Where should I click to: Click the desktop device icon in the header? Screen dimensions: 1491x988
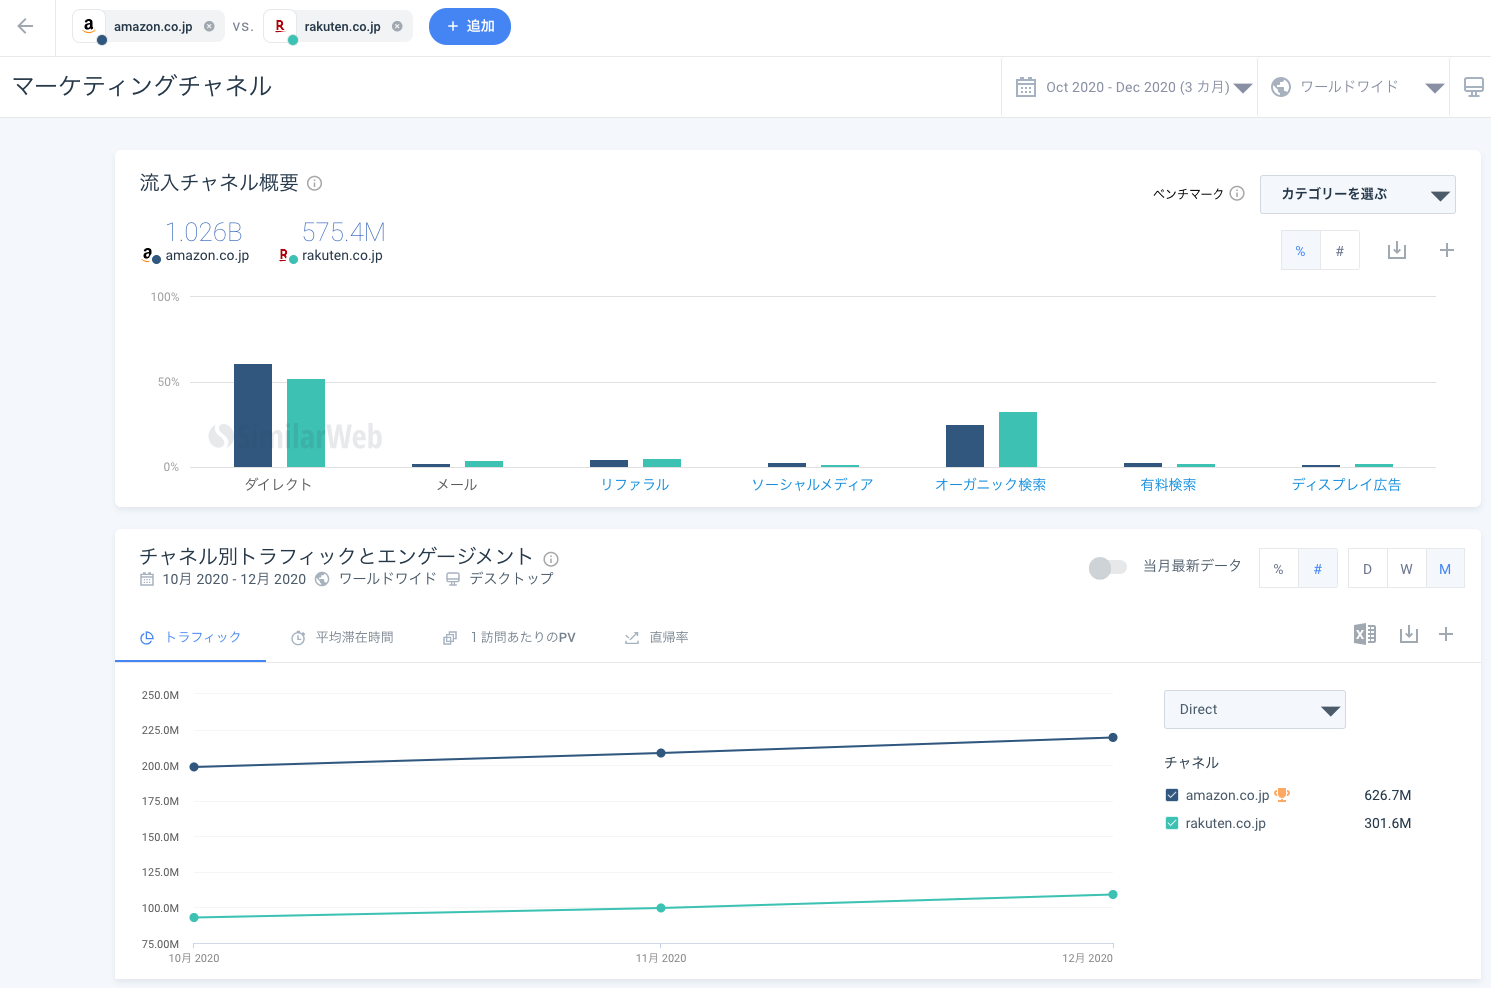coord(1473,87)
